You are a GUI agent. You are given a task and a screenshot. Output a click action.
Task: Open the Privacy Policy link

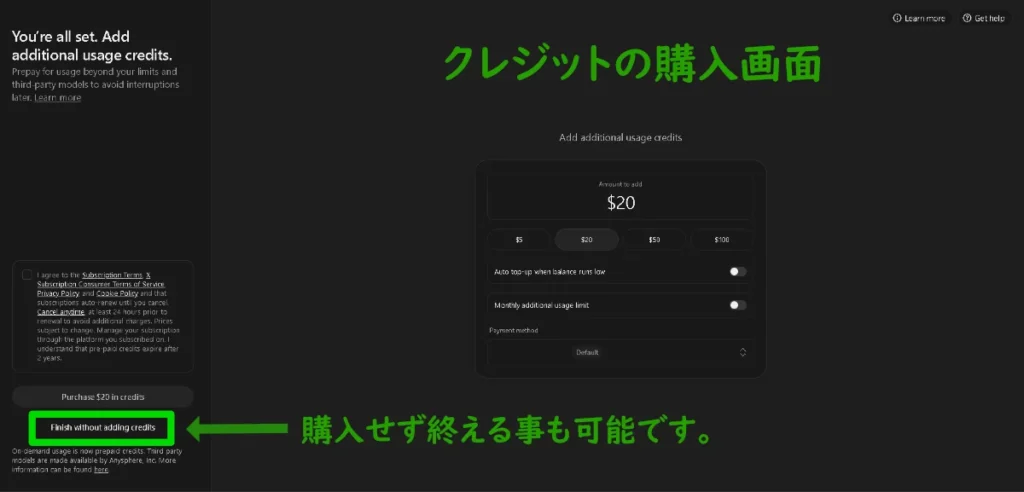pos(58,294)
